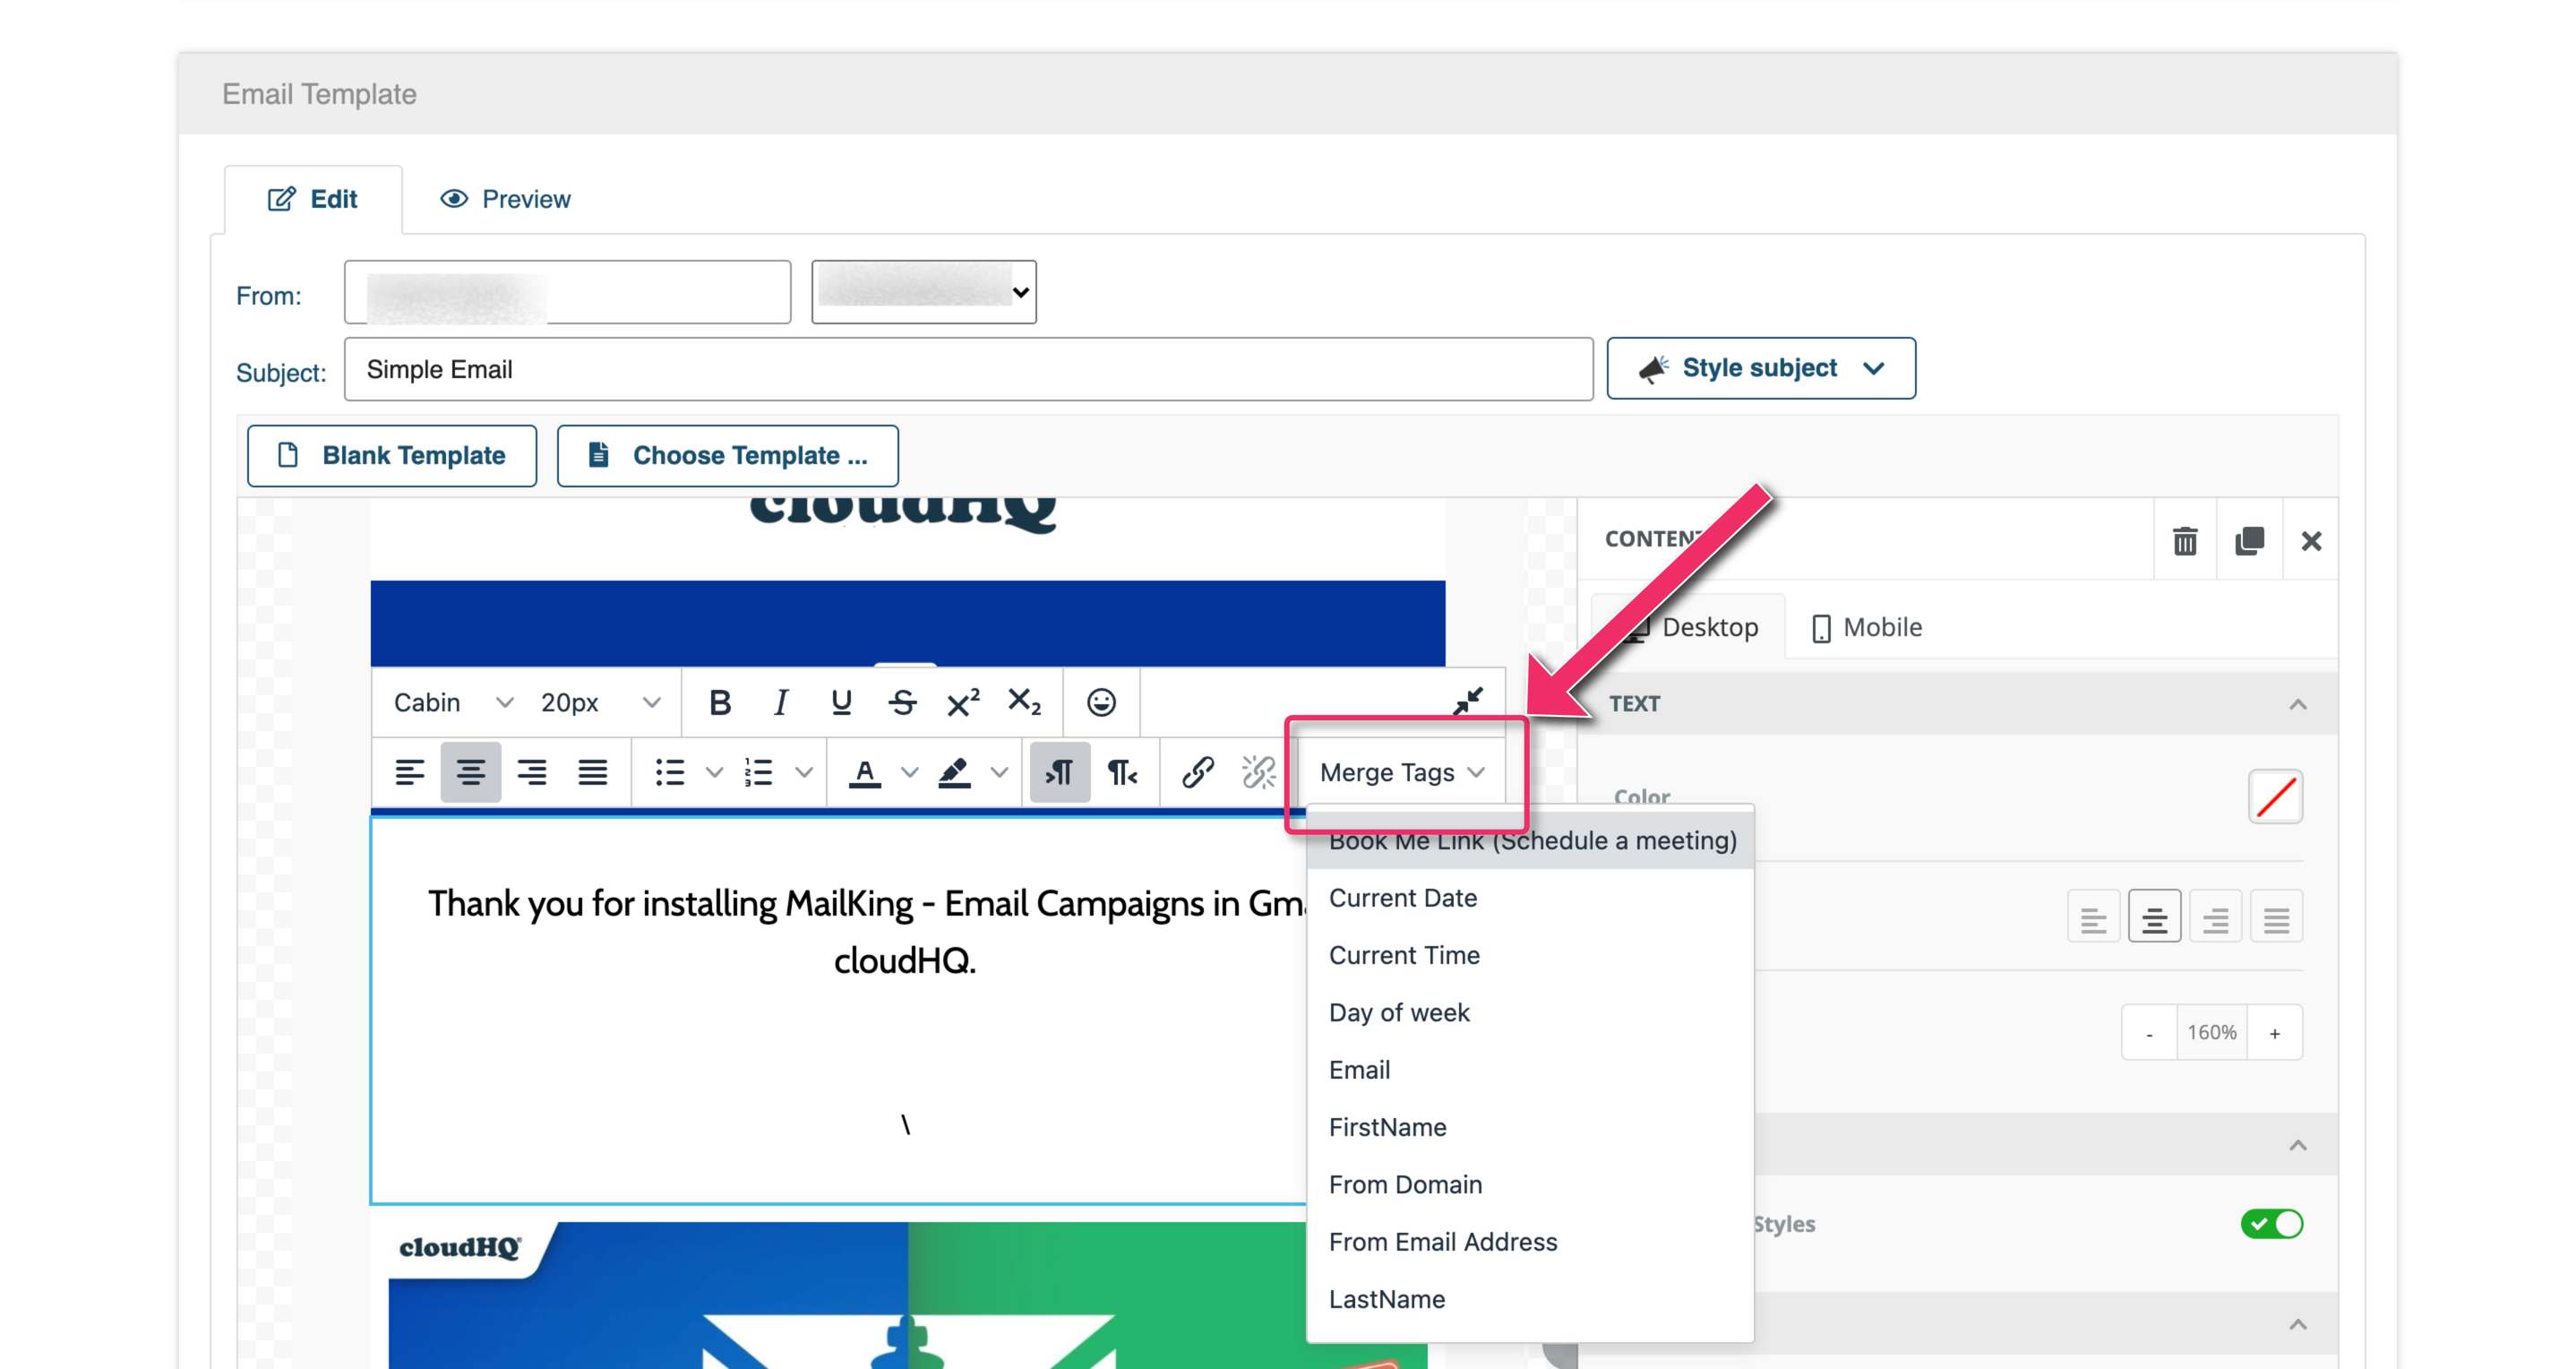Toggle bold formatting in the text toolbar
The height and width of the screenshot is (1369, 2576).
(x=719, y=702)
